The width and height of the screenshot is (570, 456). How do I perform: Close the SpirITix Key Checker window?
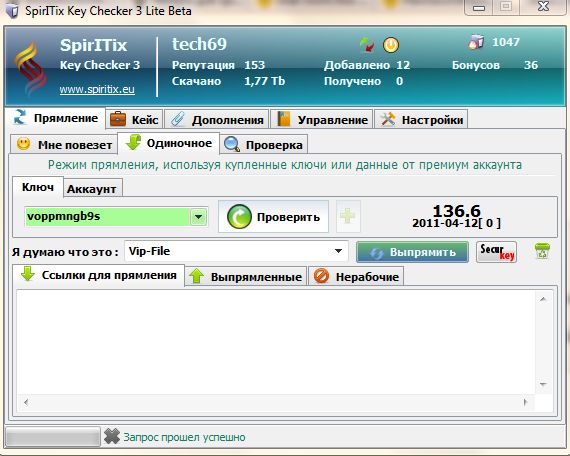tap(543, 6)
